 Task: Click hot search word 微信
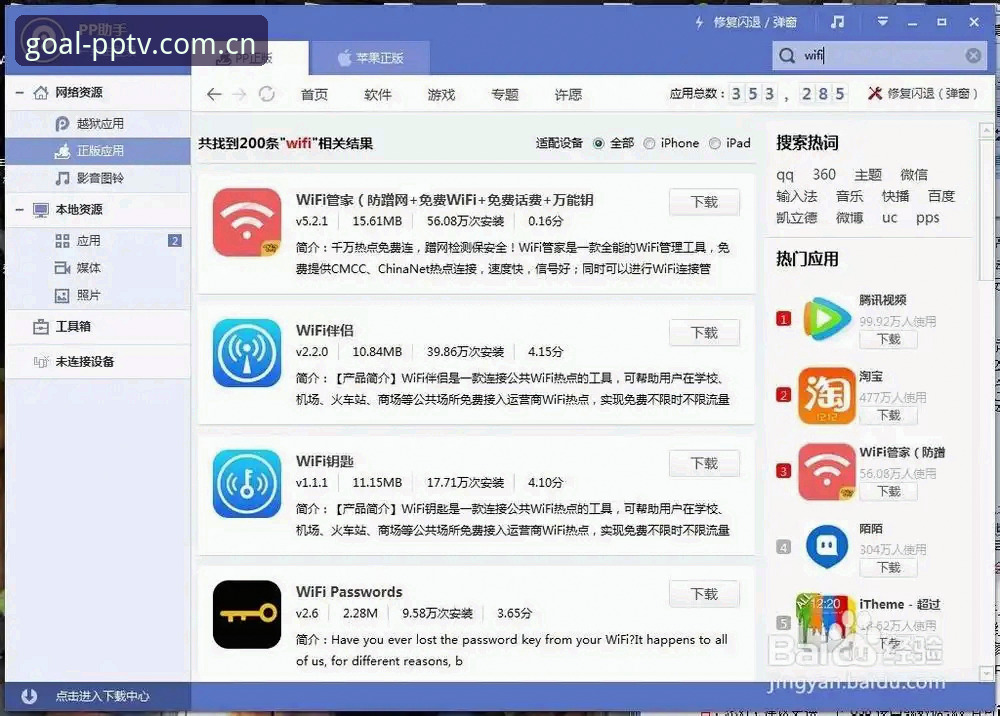[914, 174]
